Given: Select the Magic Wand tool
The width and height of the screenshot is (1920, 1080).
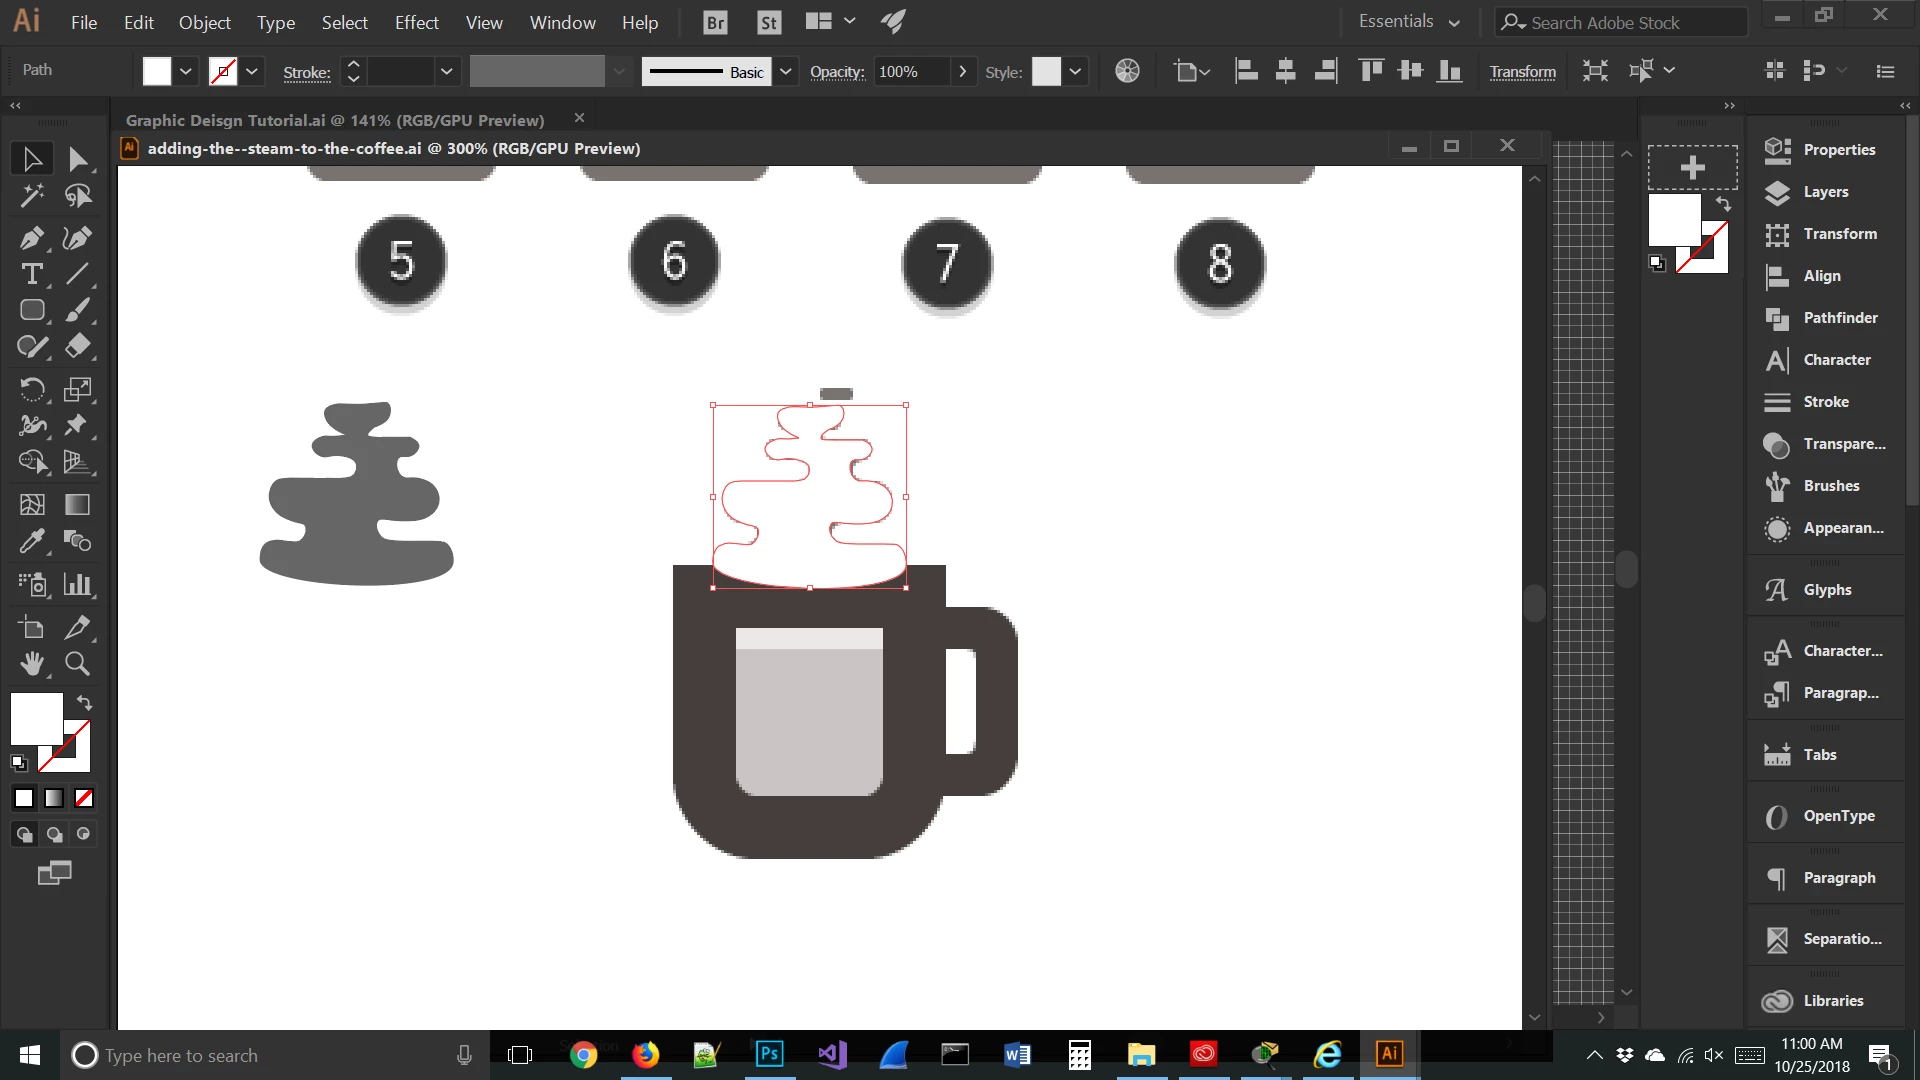Looking at the screenshot, I should click(31, 196).
